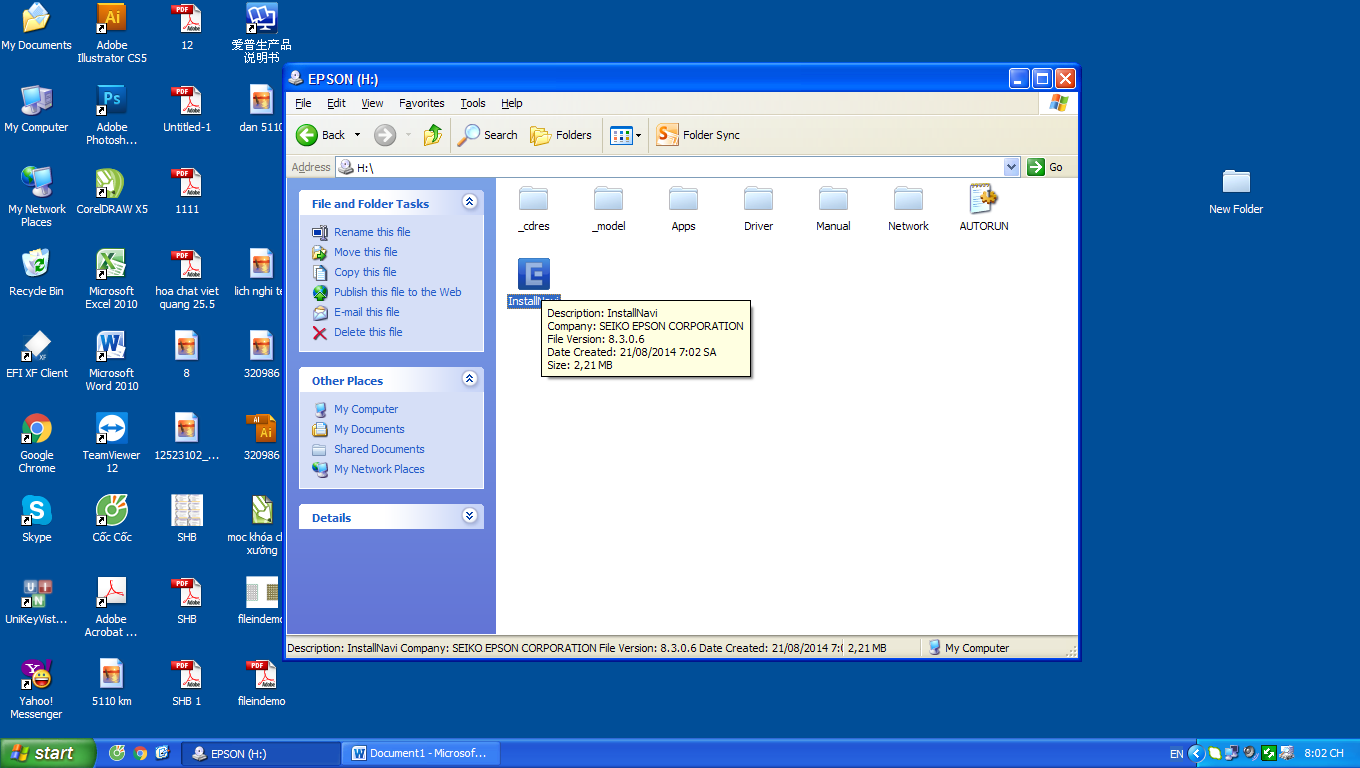Open the Tools menu
Image resolution: width=1360 pixels, height=768 pixels.
coord(473,103)
